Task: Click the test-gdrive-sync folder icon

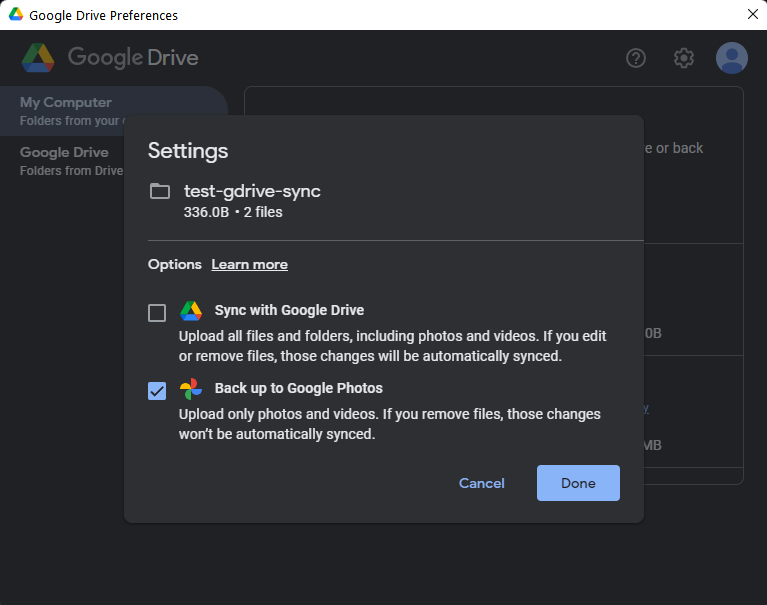Action: [159, 191]
